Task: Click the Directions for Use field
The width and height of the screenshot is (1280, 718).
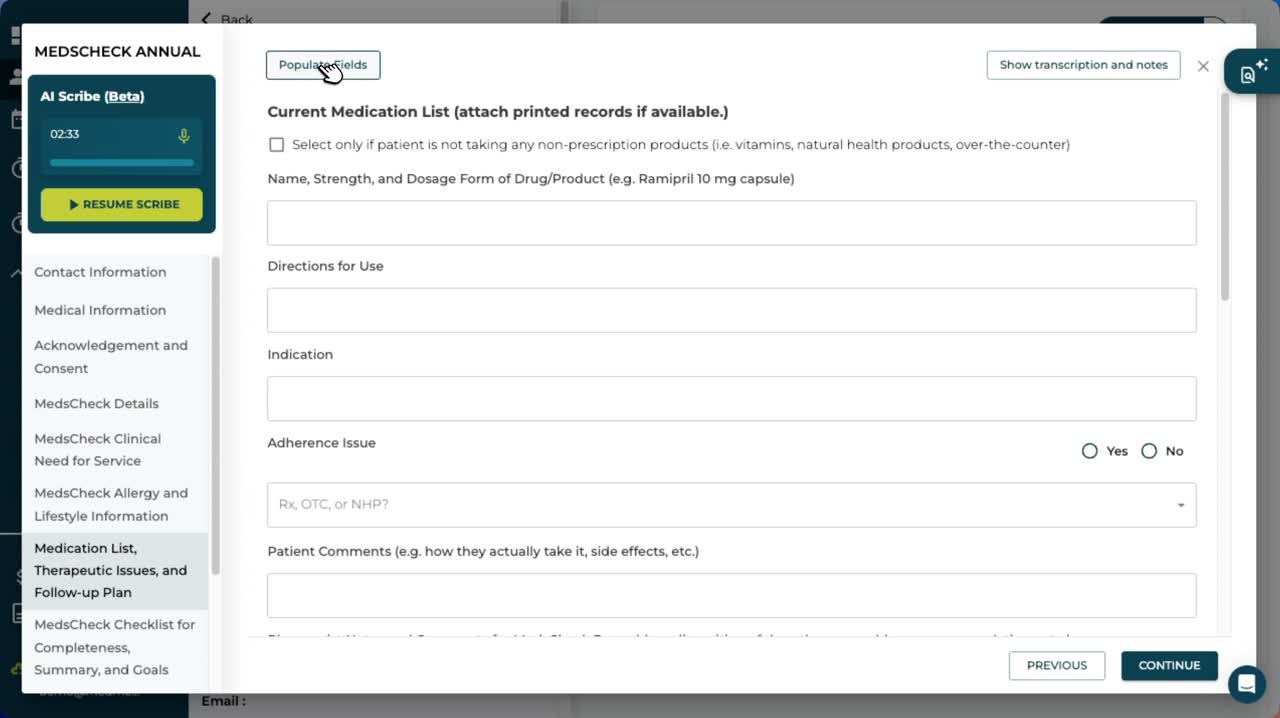Action: pyautogui.click(x=731, y=311)
